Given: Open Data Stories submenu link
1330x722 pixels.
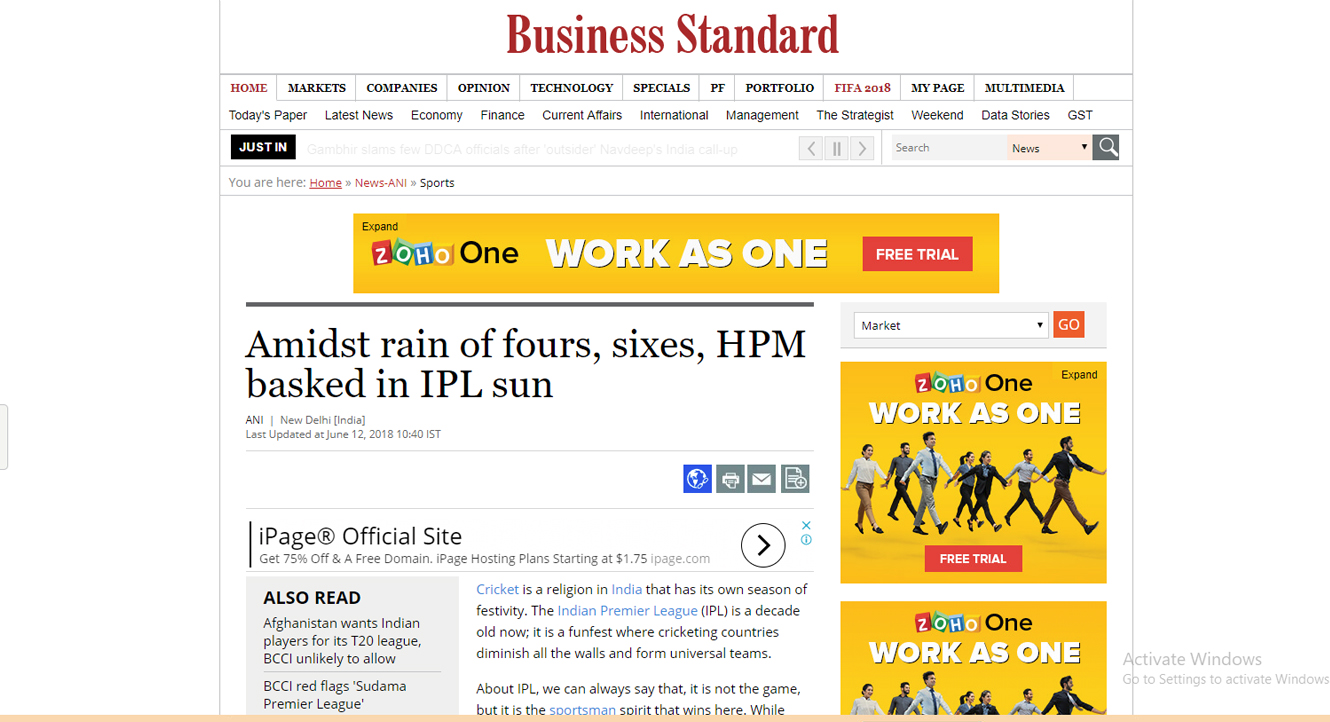Looking at the screenshot, I should (1016, 115).
